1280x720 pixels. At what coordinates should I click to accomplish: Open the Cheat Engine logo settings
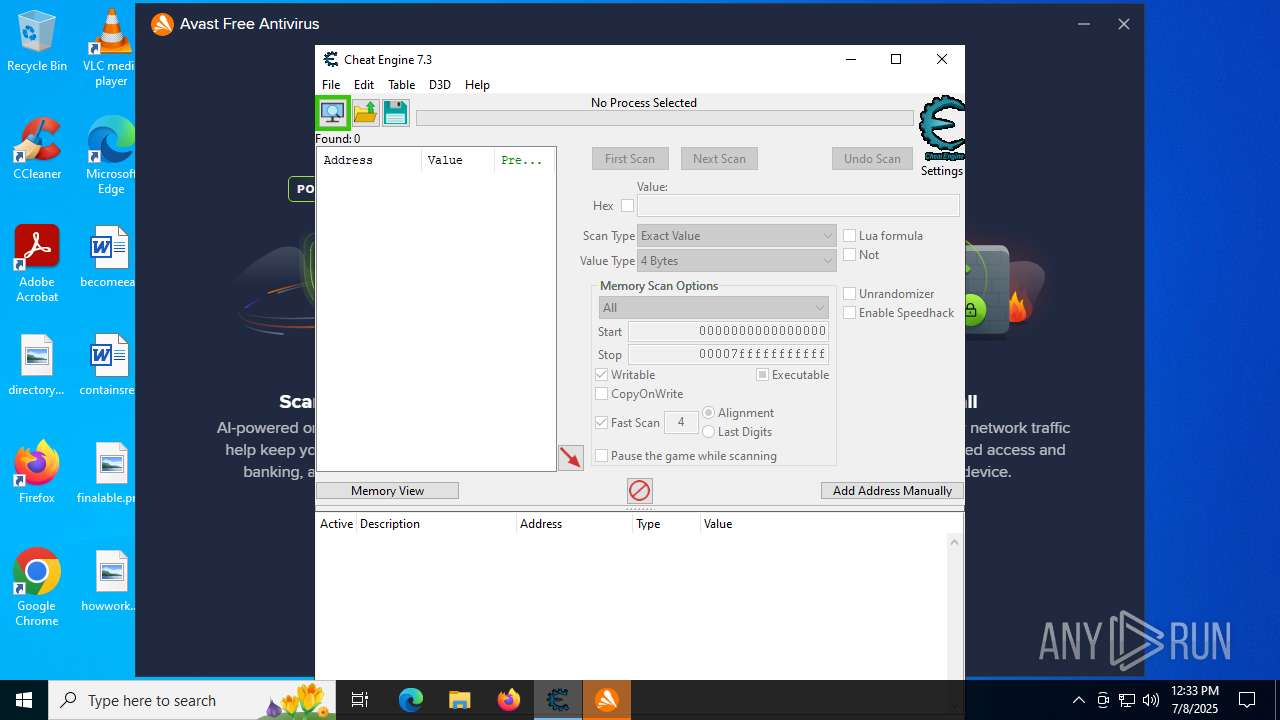(x=942, y=129)
